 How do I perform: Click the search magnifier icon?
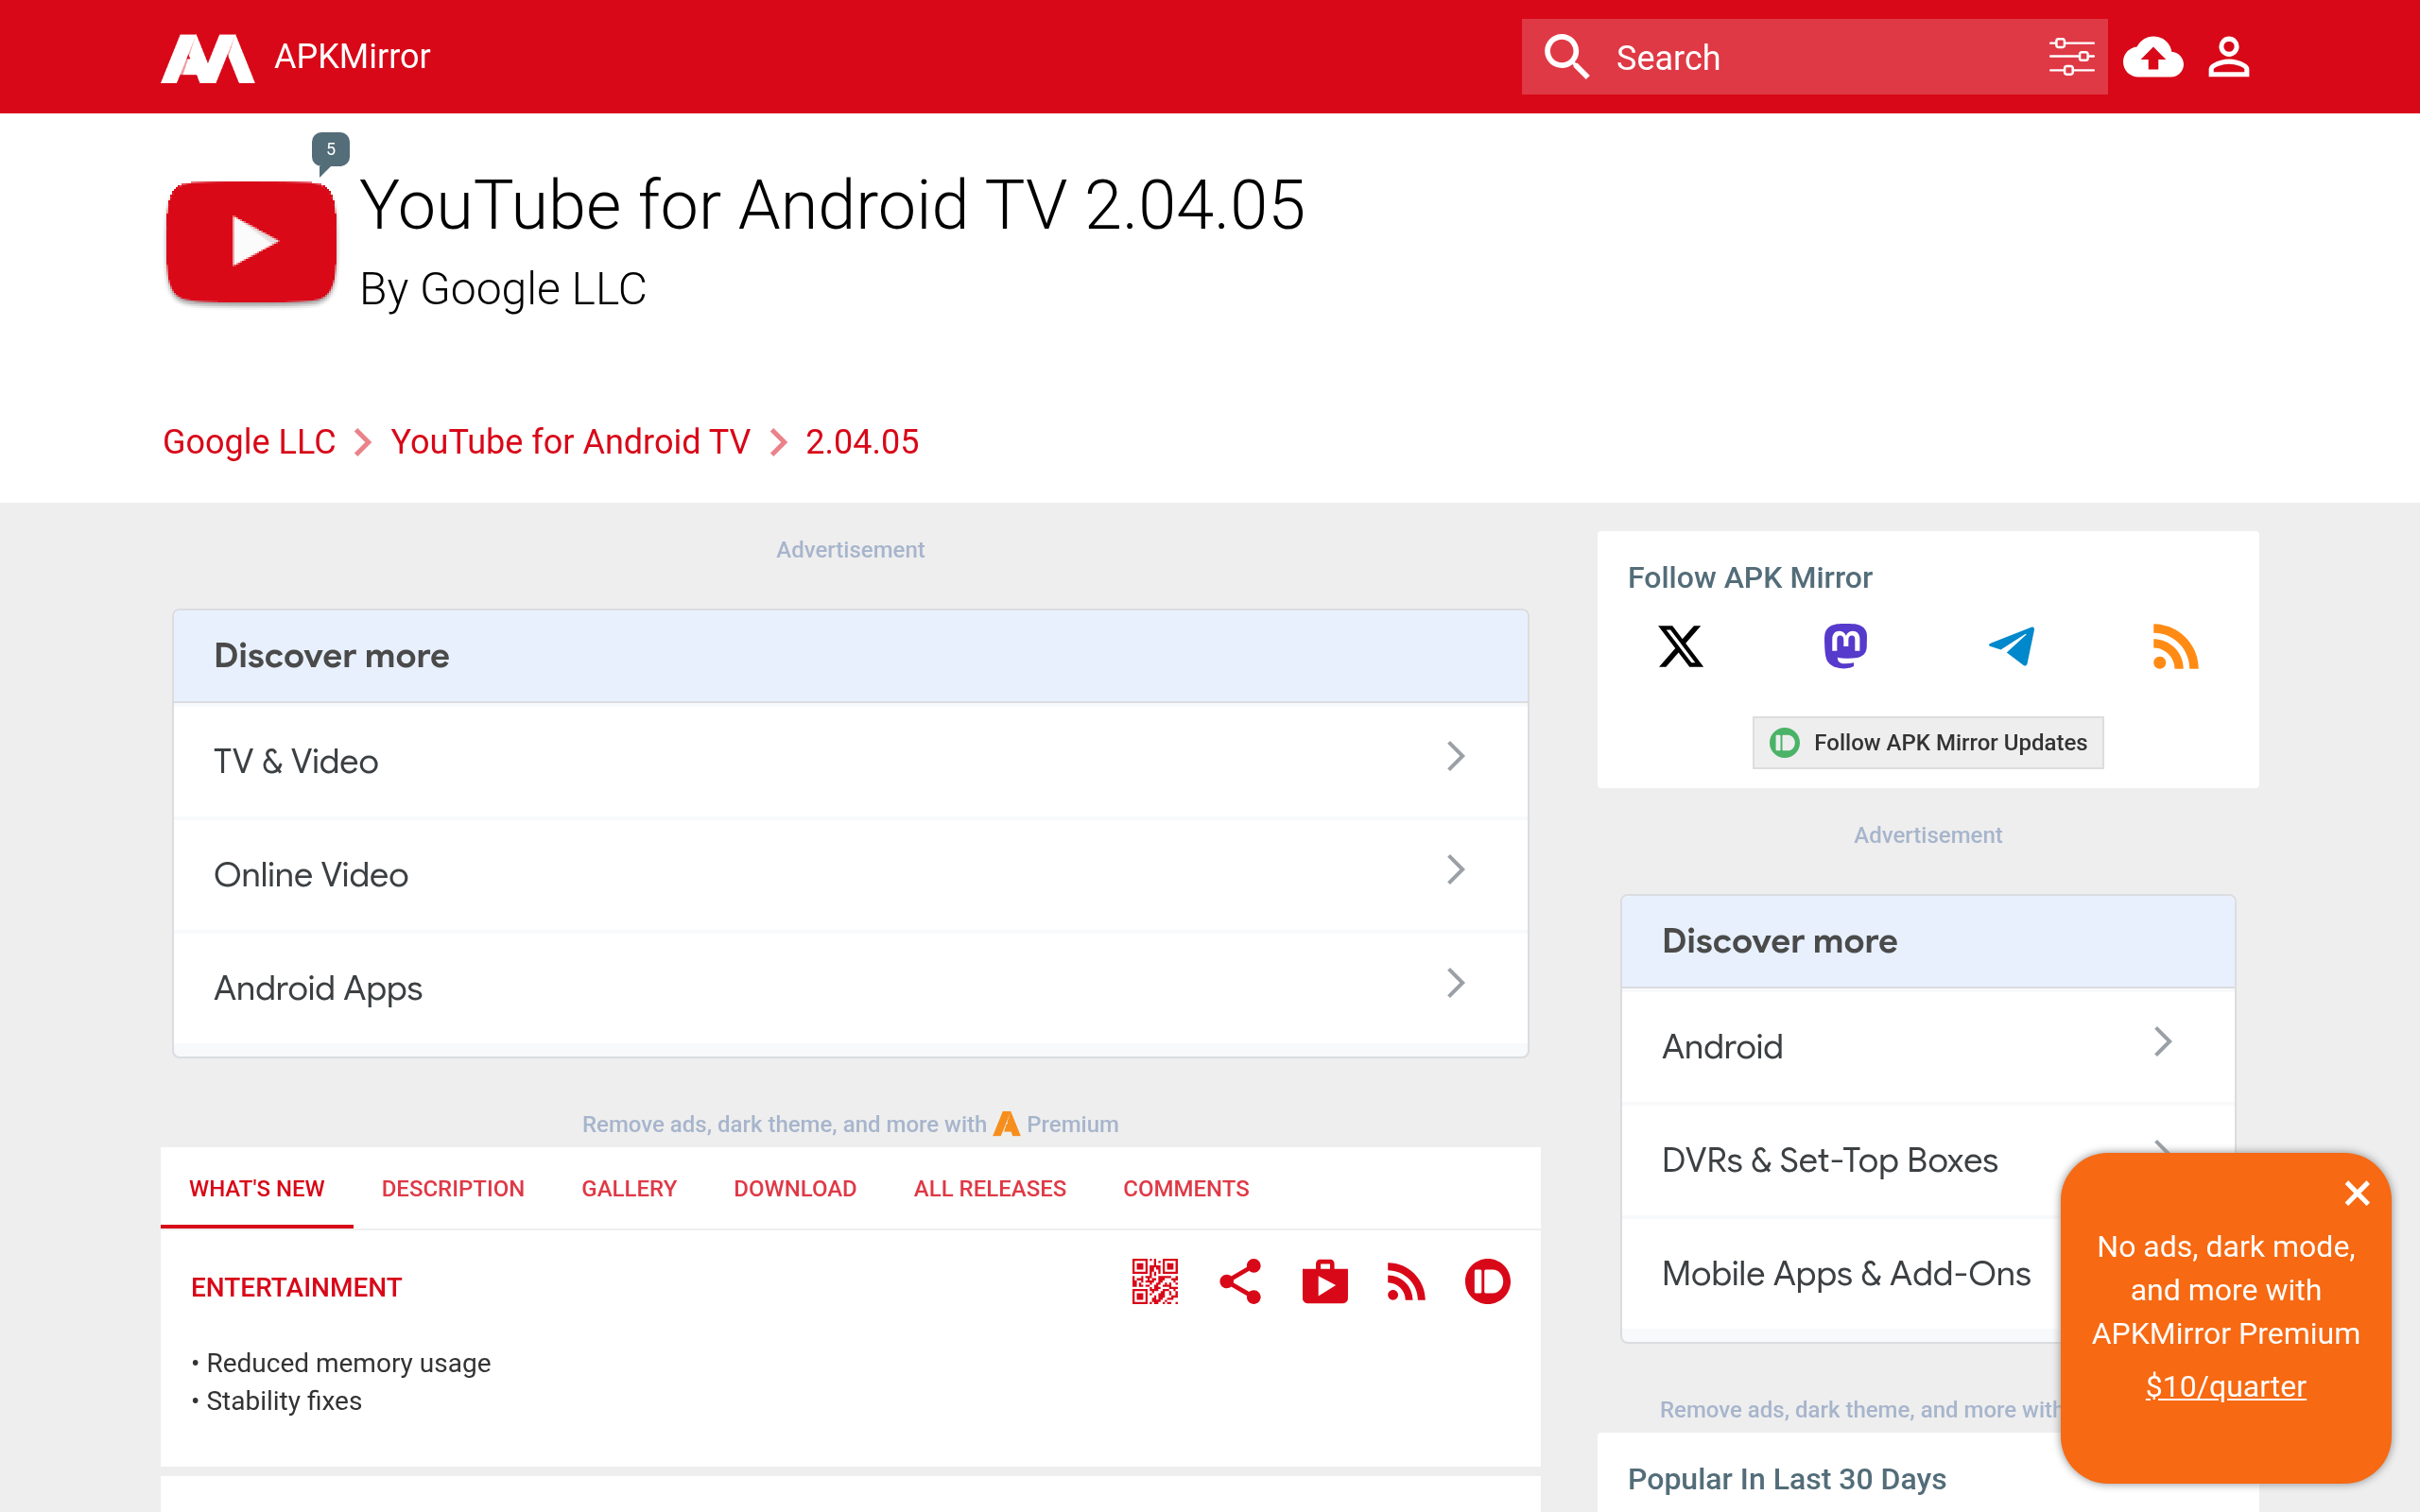click(1566, 57)
